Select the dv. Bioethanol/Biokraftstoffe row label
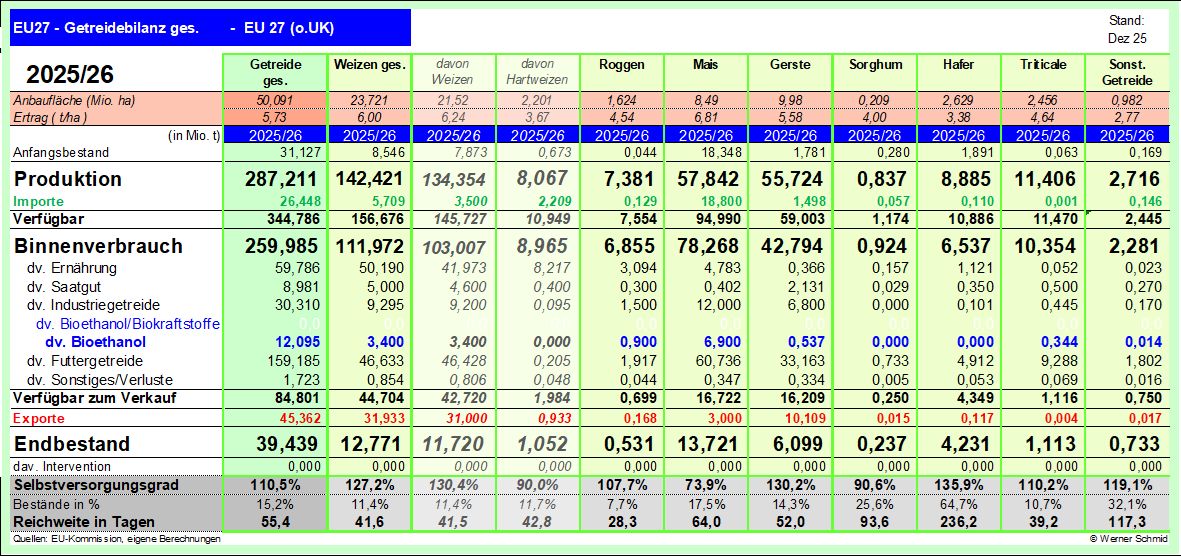The image size is (1181, 556). [x=128, y=324]
